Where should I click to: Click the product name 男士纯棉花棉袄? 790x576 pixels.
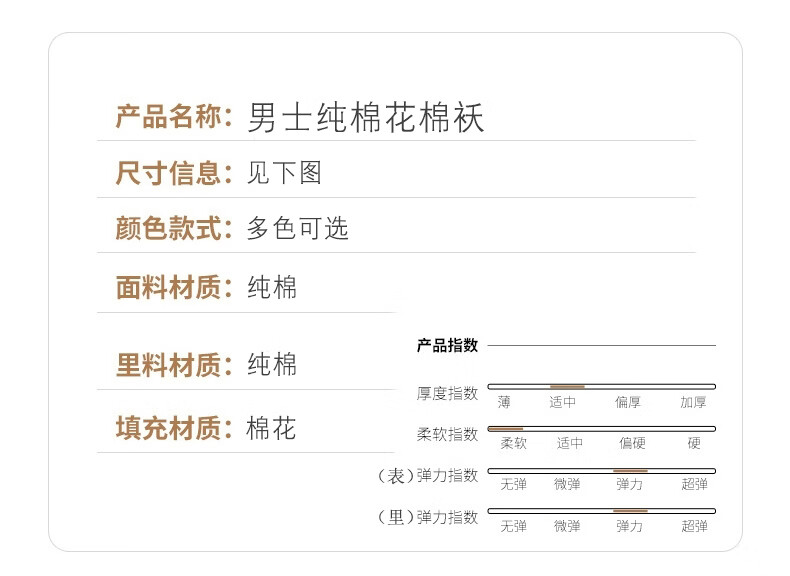click(x=366, y=118)
